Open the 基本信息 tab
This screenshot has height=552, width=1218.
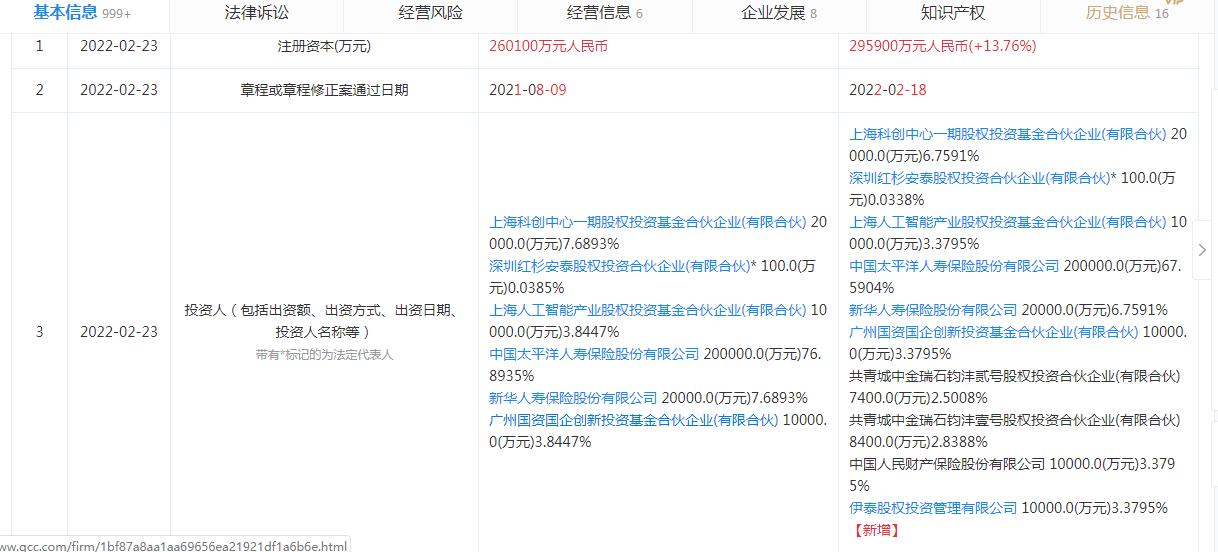coord(82,13)
